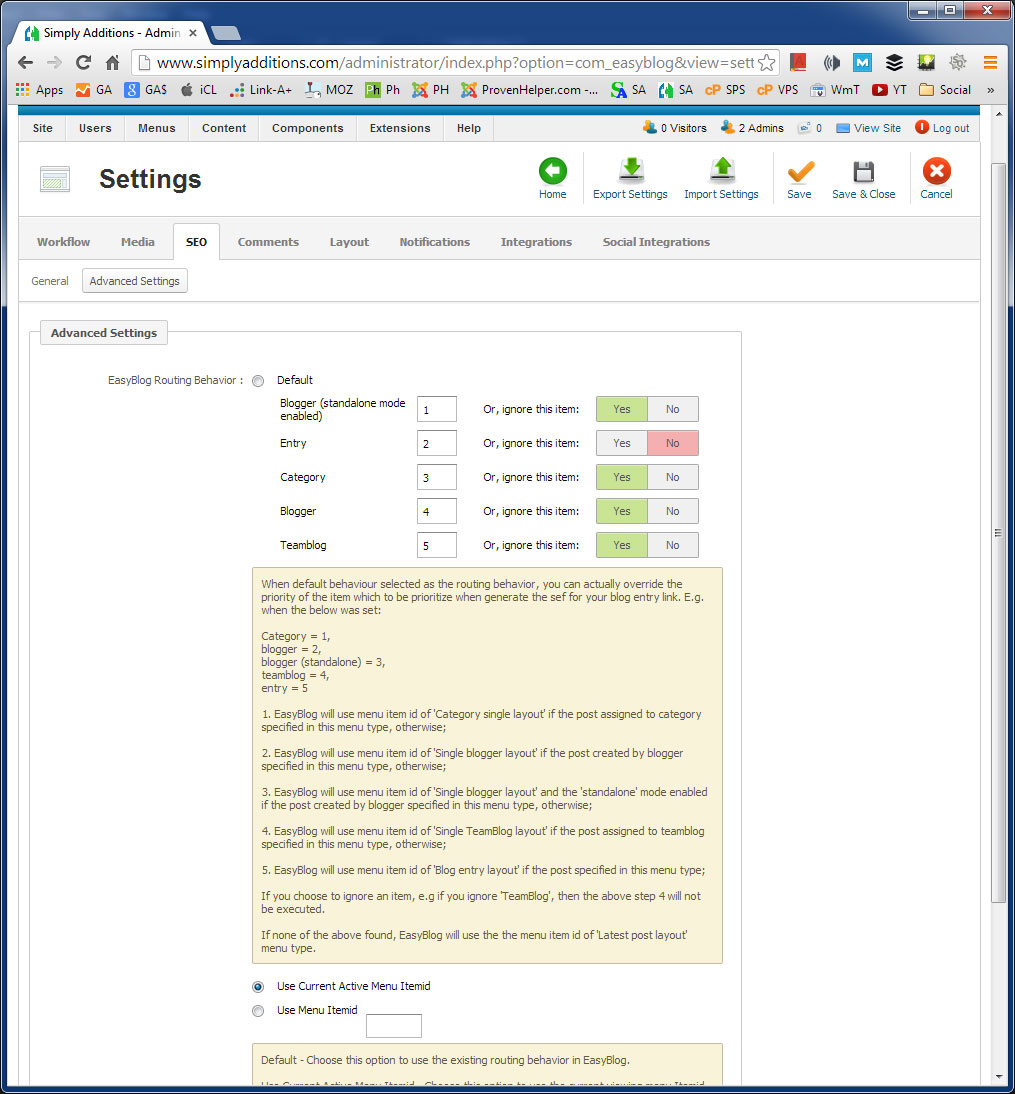Click the Import Settings icon

coord(721,171)
